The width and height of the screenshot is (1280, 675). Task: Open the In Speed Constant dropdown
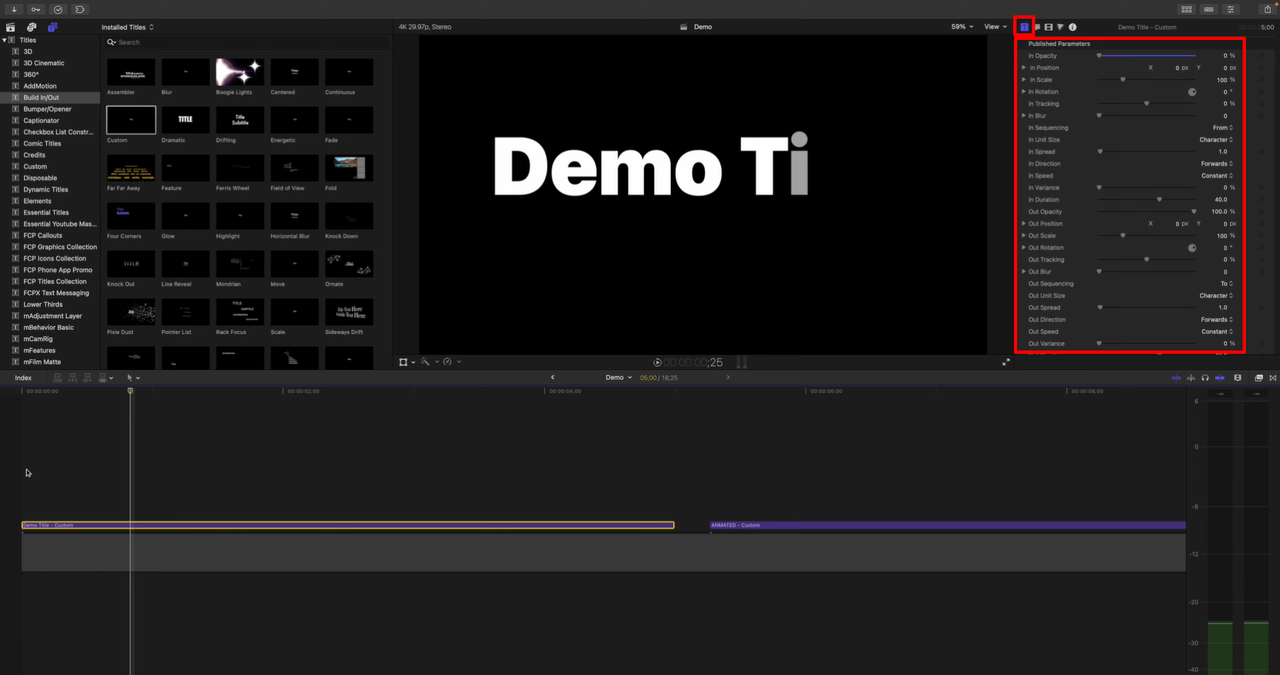[x=1217, y=176]
